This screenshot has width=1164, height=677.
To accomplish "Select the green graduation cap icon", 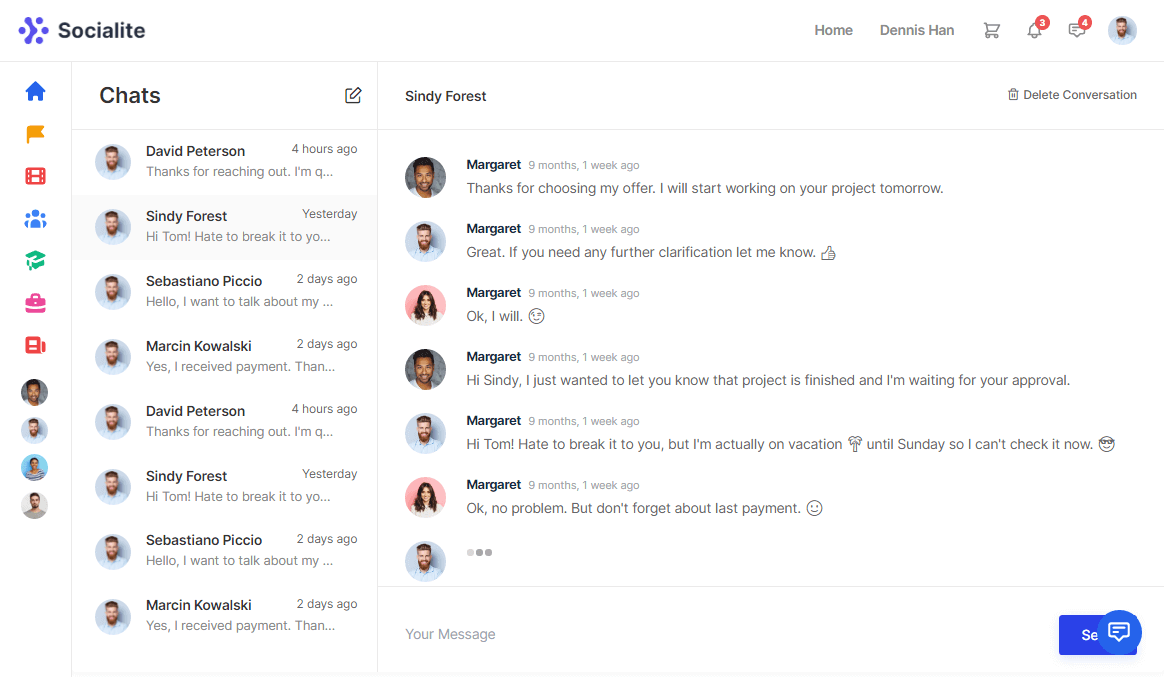I will [35, 261].
